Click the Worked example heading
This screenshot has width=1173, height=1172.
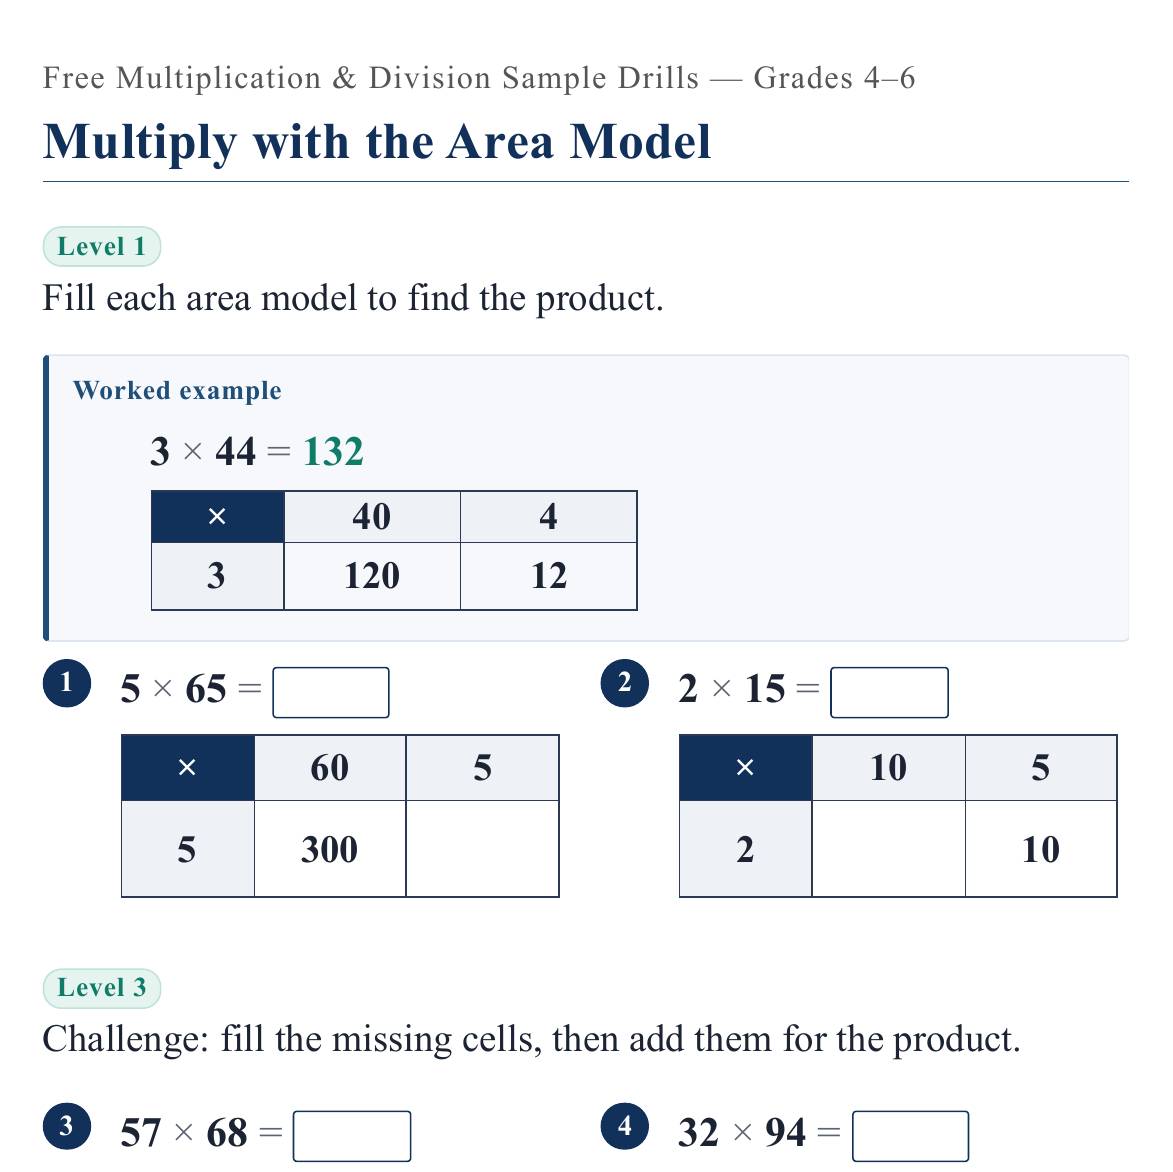tap(177, 390)
